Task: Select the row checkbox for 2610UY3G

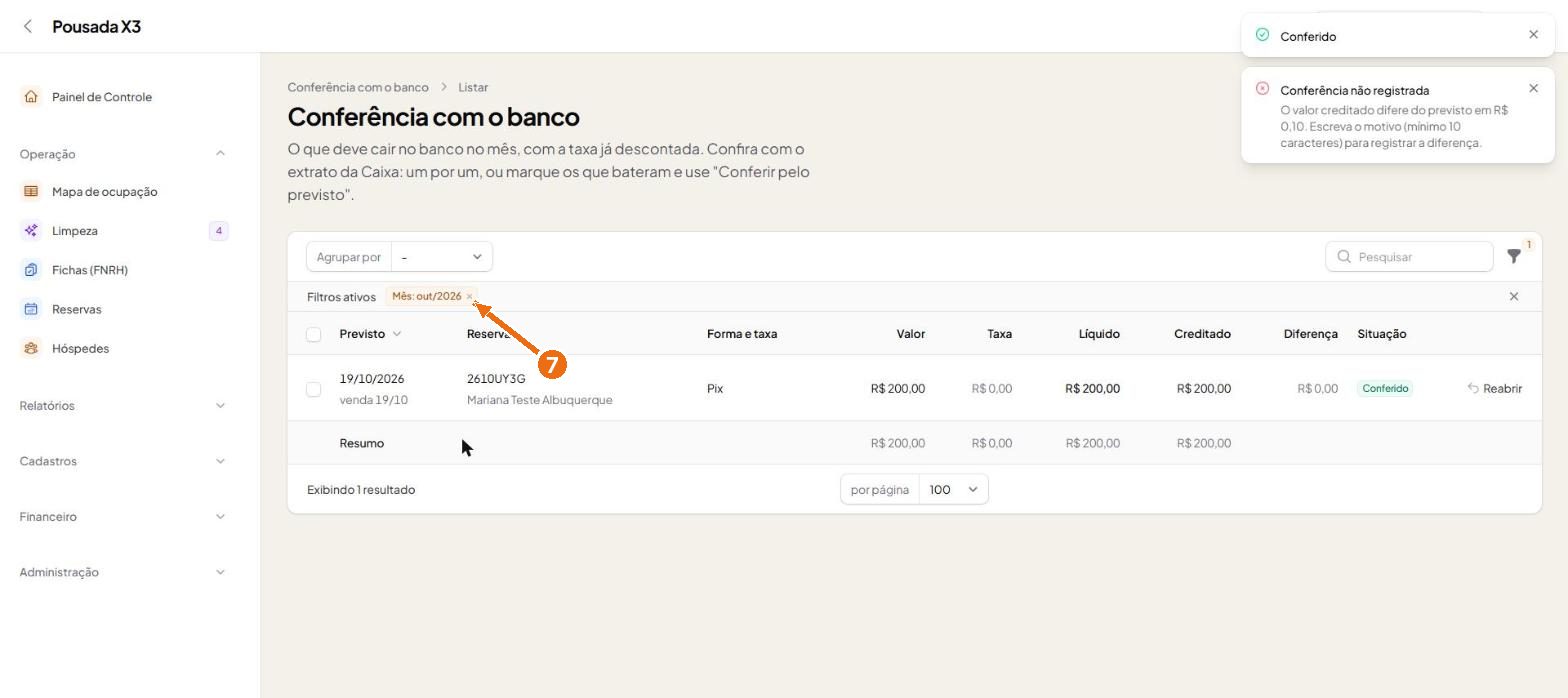Action: [313, 389]
